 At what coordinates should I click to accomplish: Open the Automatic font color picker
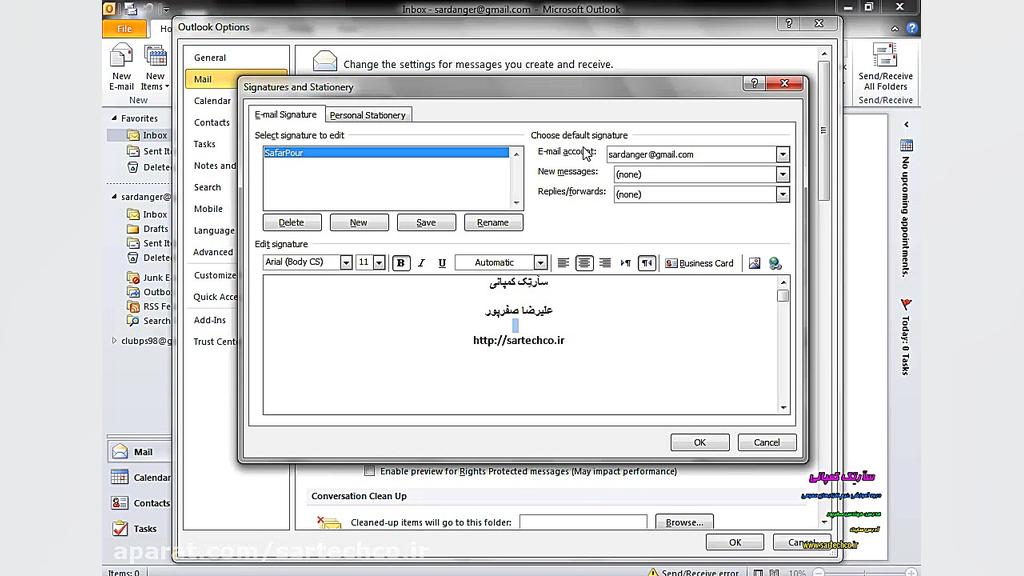540,262
